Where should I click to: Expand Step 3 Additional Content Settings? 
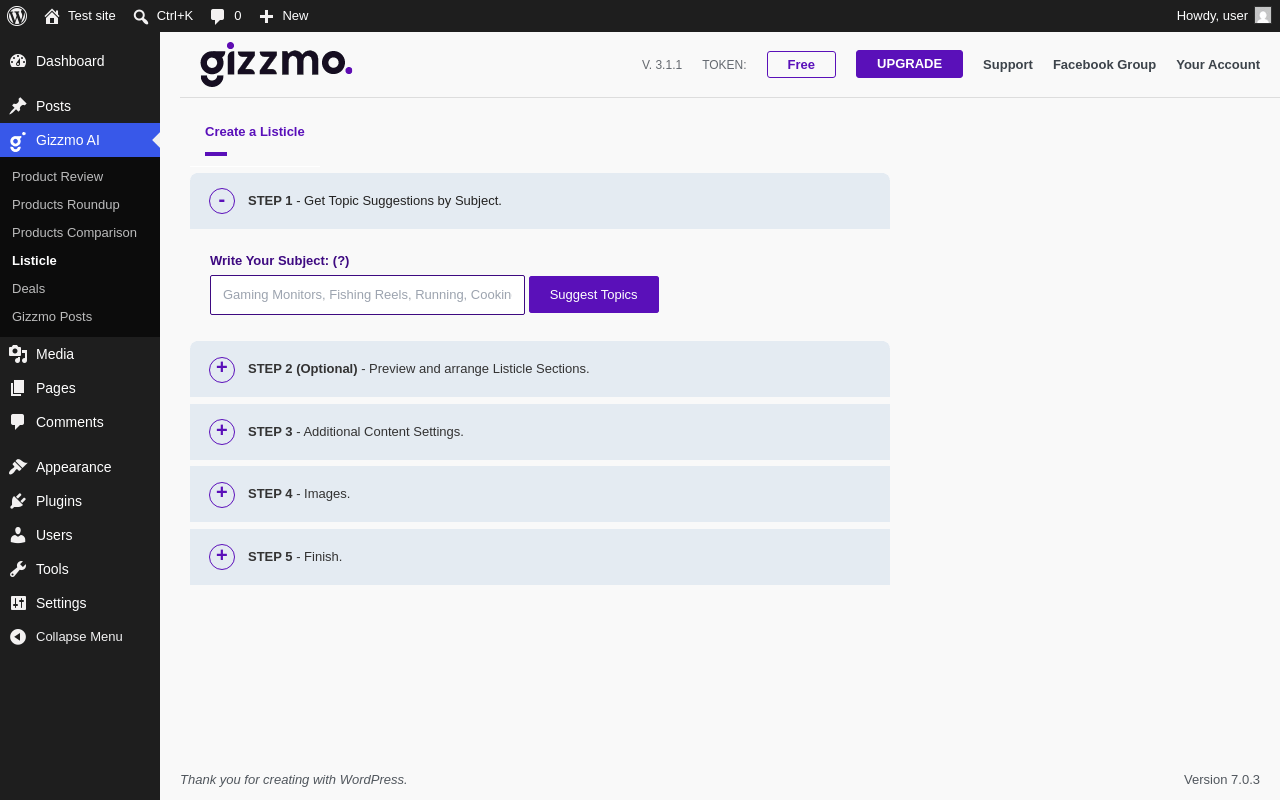[222, 432]
